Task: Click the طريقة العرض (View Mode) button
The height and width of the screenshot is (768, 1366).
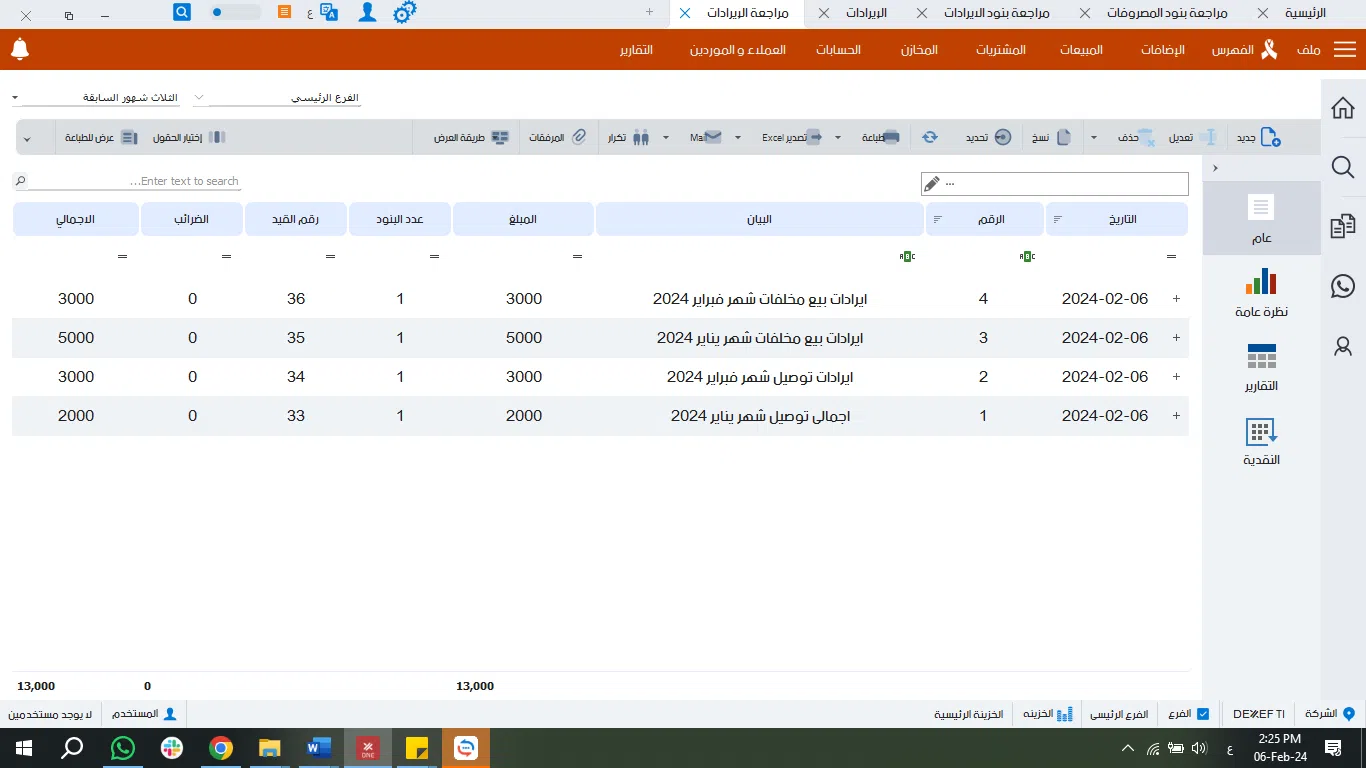Action: [x=471, y=137]
